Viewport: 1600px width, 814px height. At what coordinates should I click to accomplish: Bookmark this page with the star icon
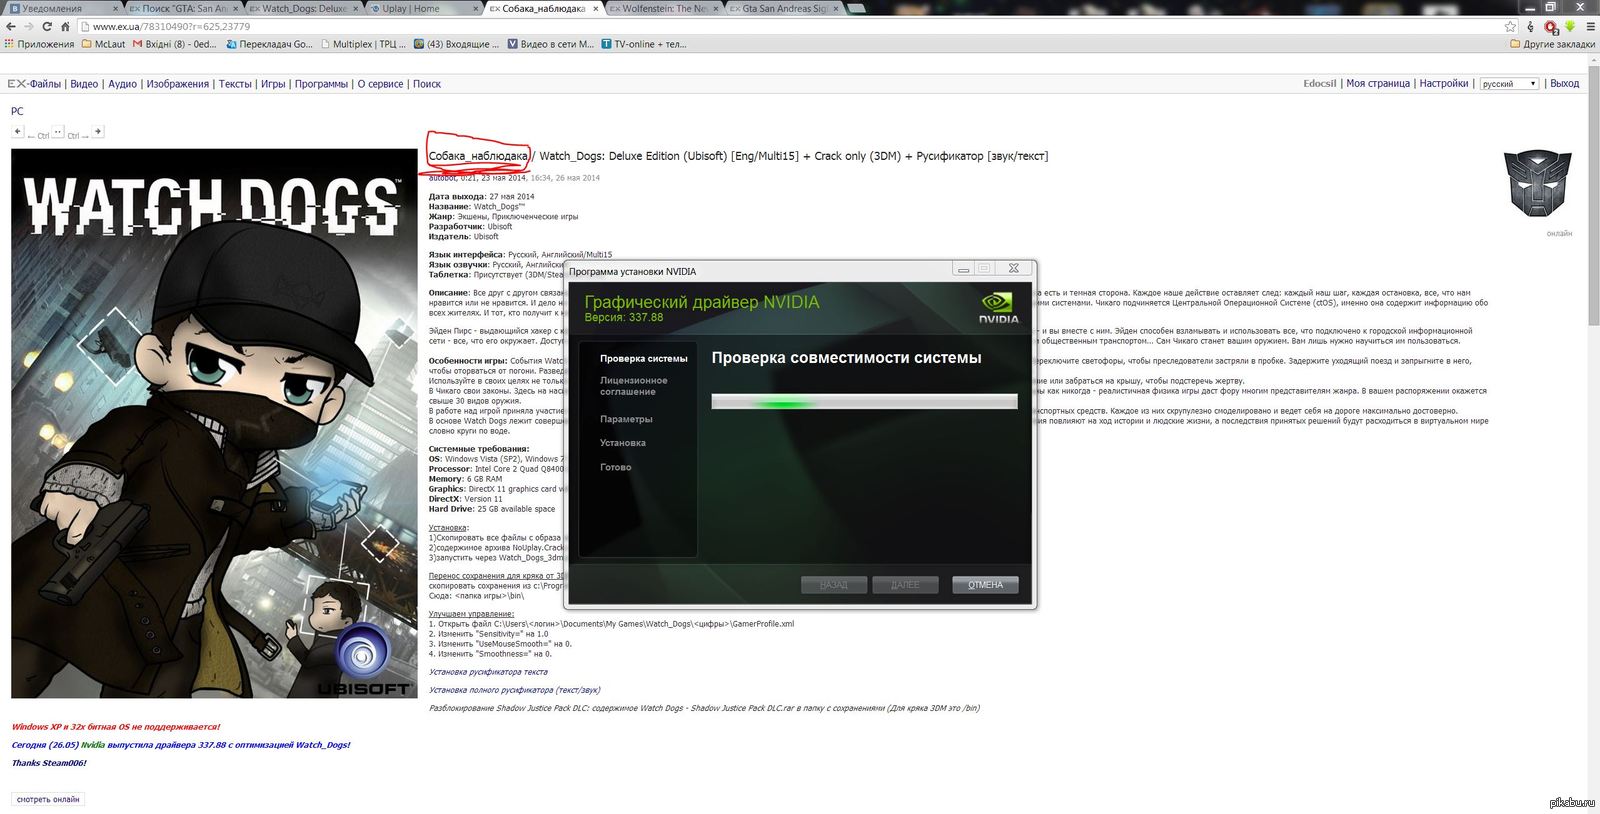1510,27
